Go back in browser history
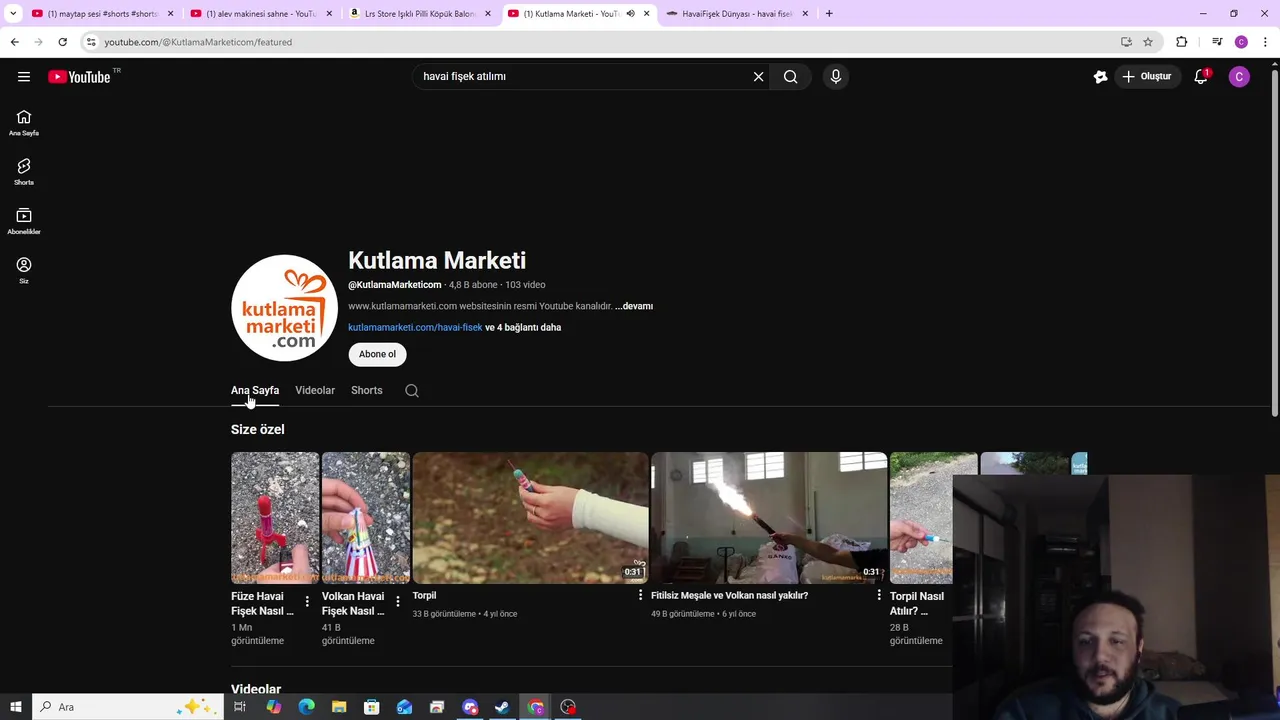Image resolution: width=1280 pixels, height=720 pixels. pyautogui.click(x=14, y=42)
